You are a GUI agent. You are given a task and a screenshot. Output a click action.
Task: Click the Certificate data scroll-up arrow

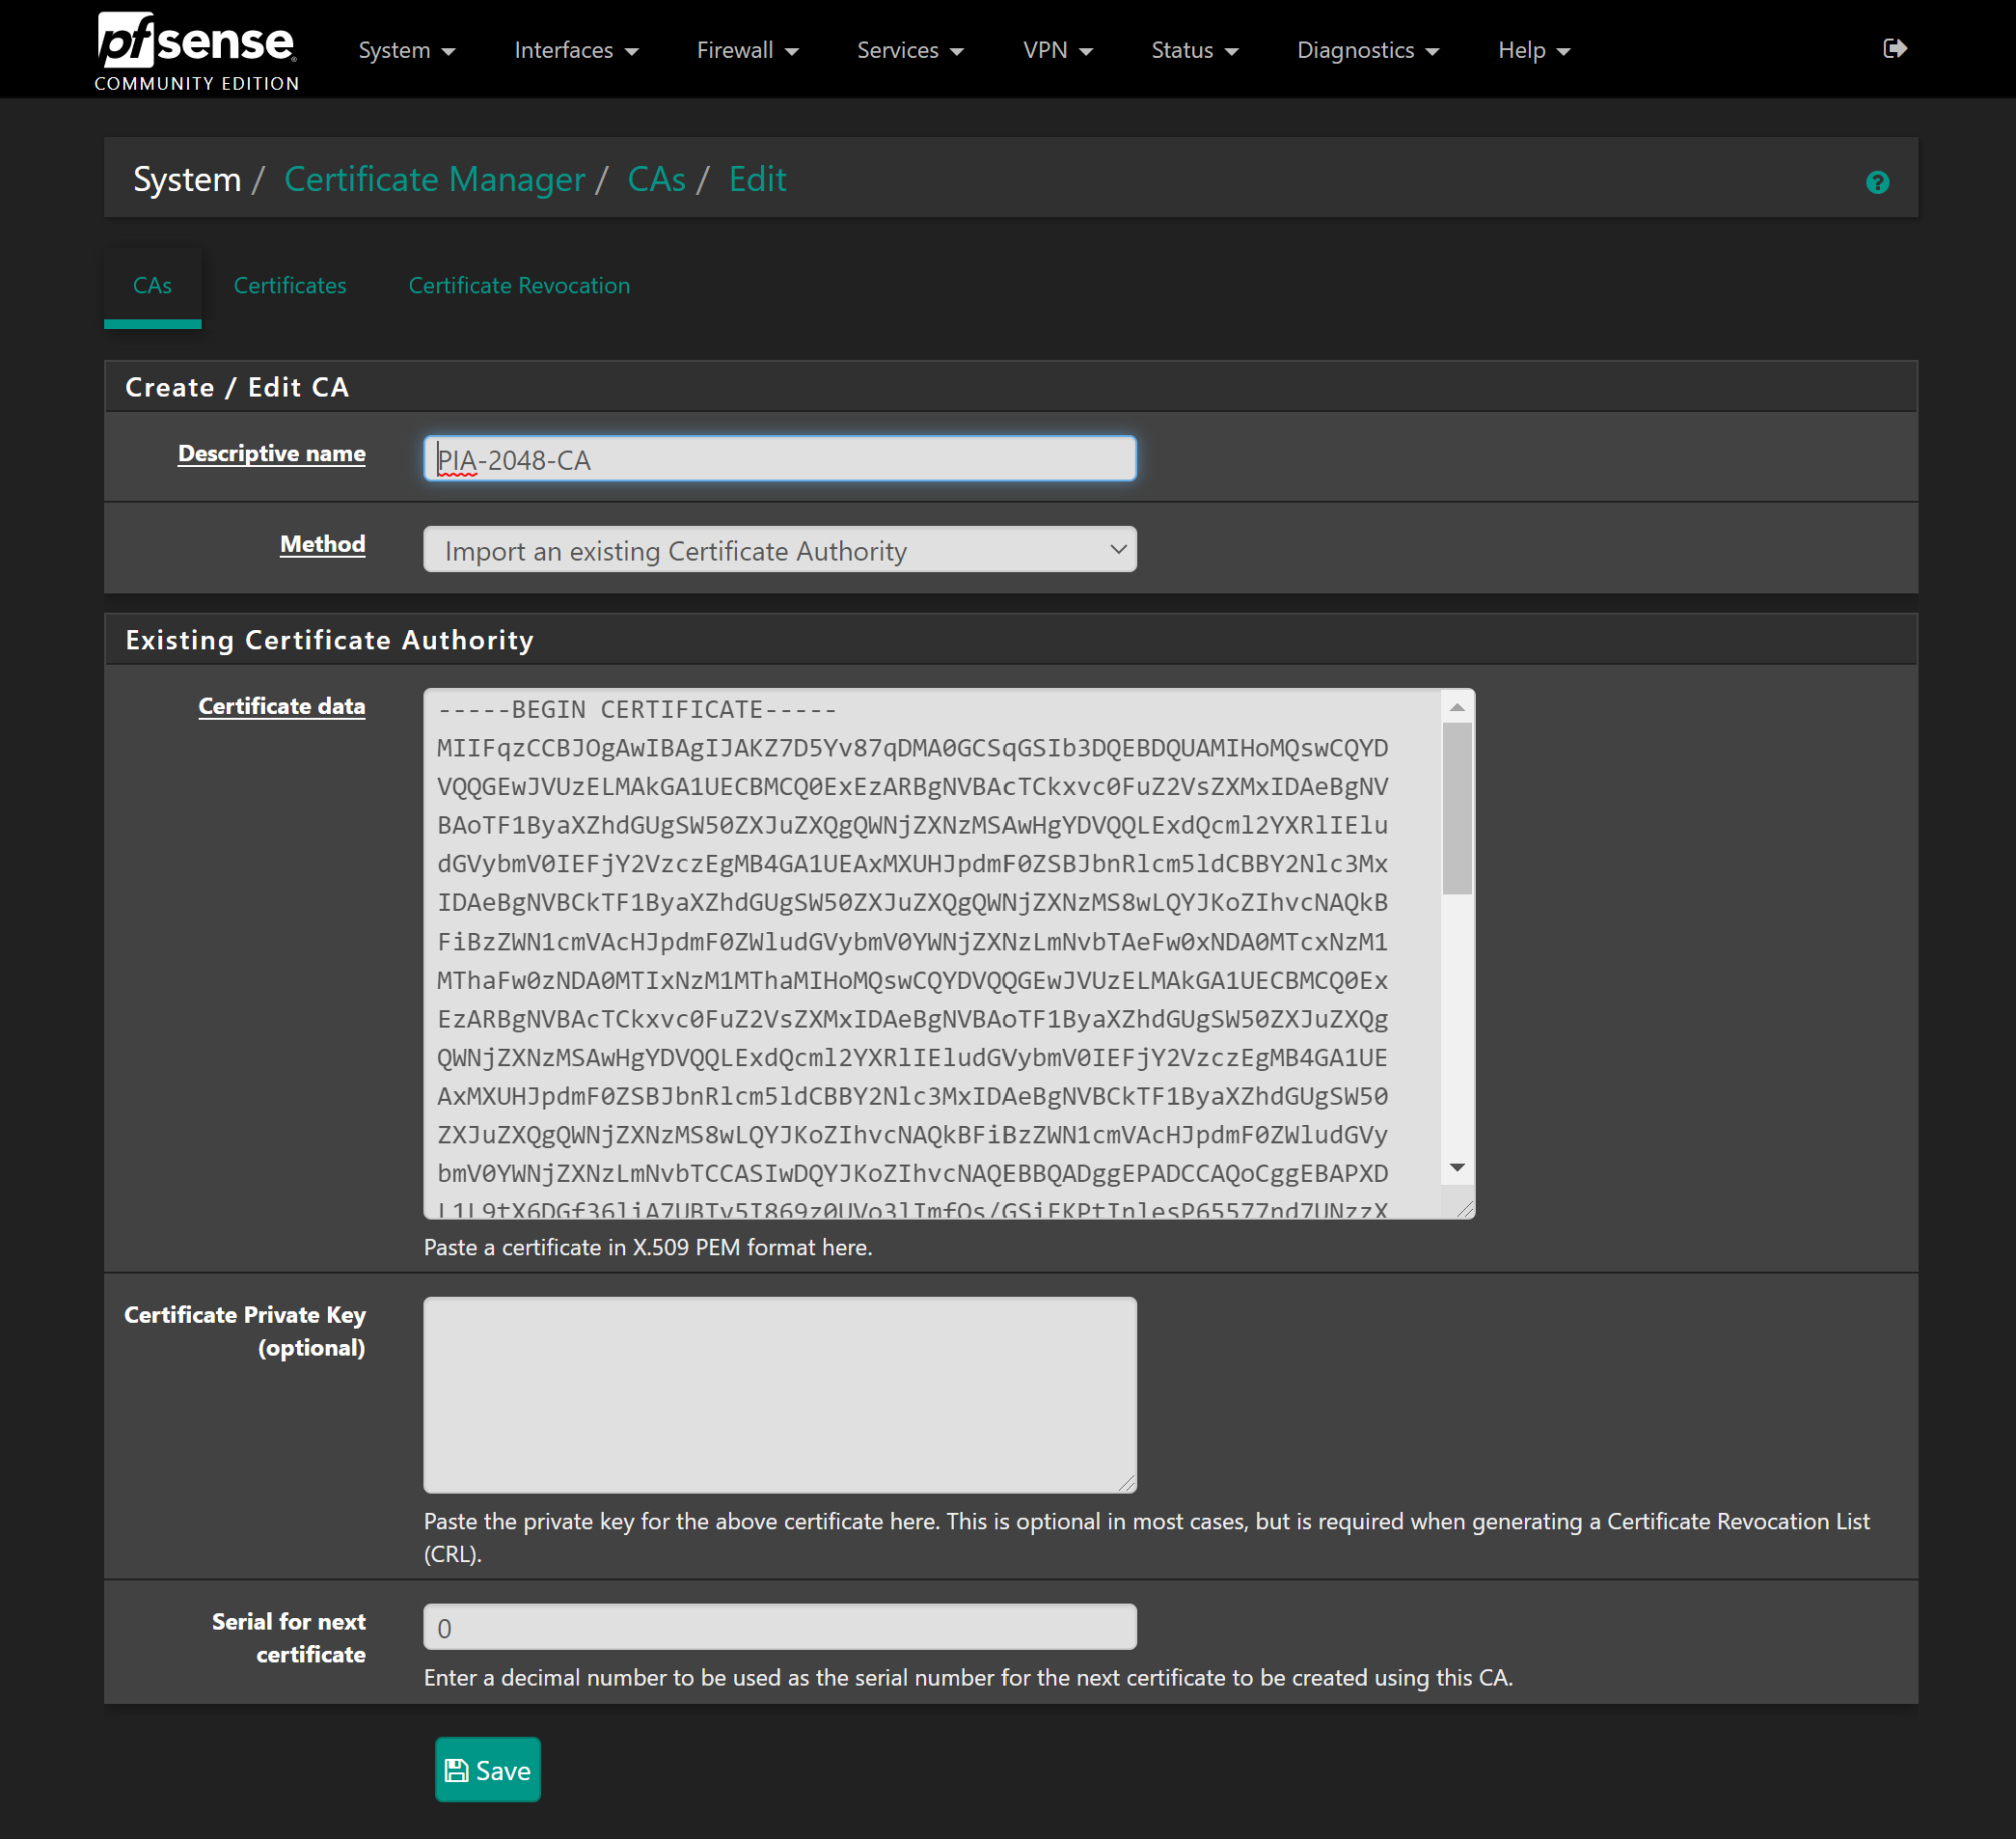point(1457,707)
